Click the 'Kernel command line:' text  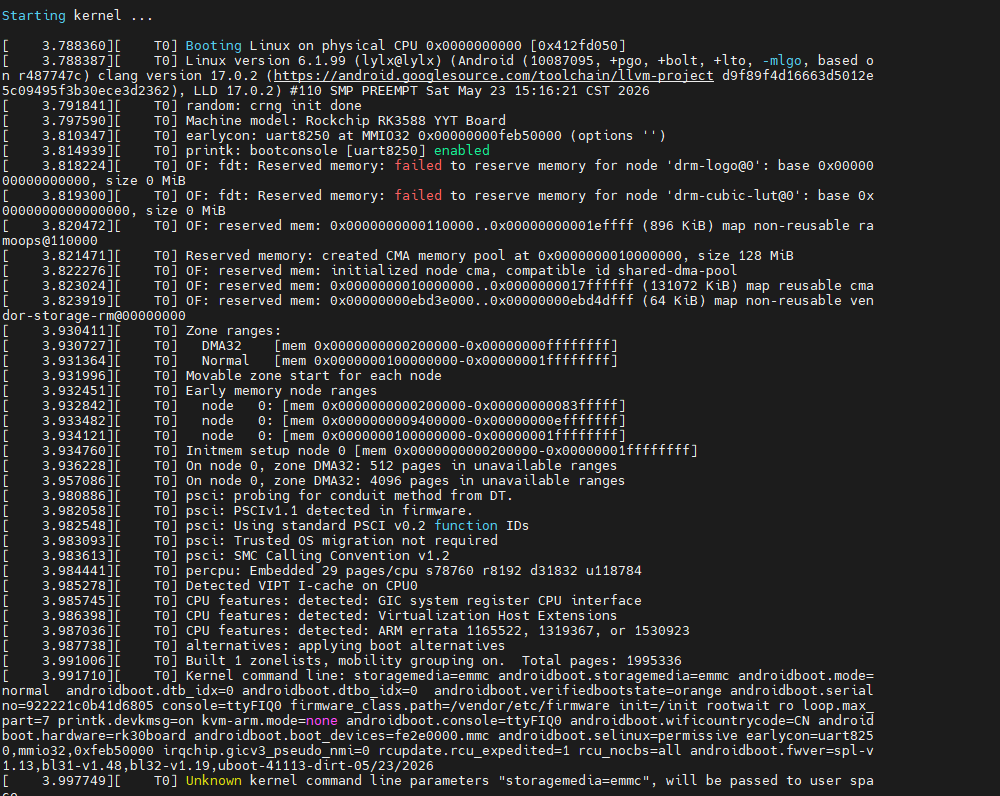pyautogui.click(x=265, y=675)
